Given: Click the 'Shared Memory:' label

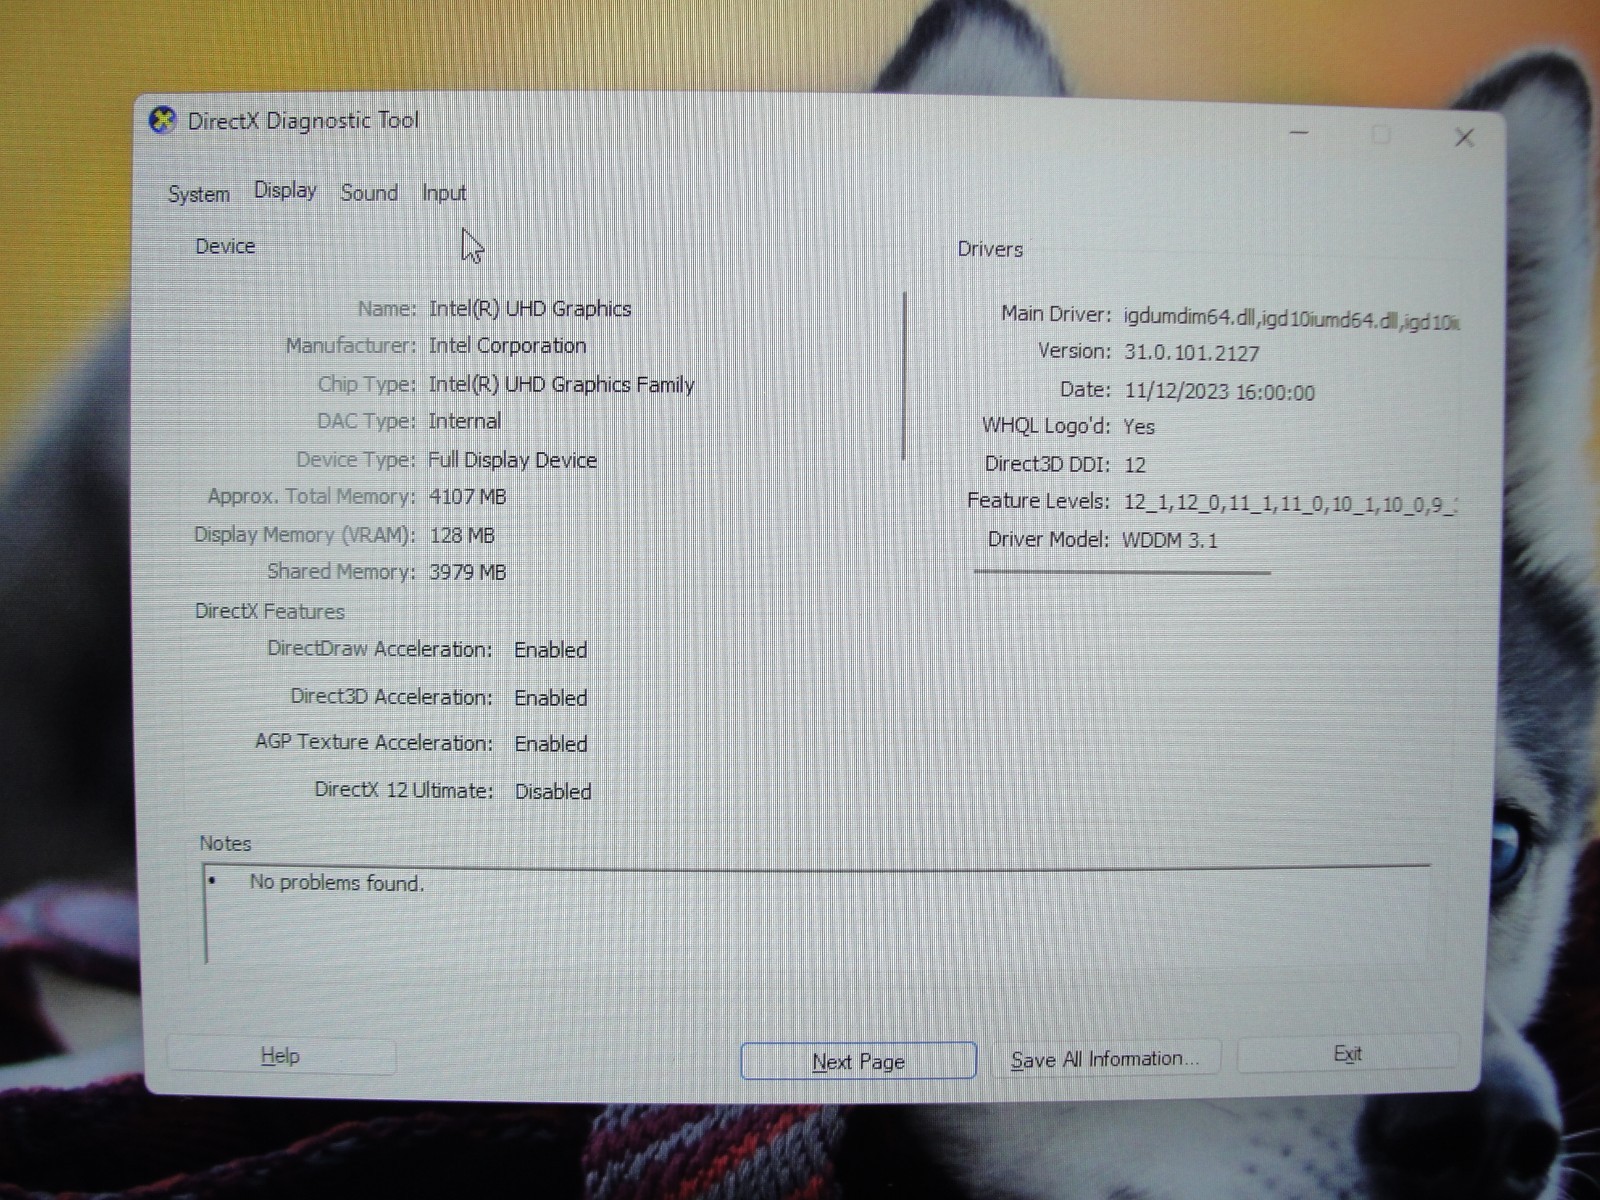Looking at the screenshot, I should (341, 572).
